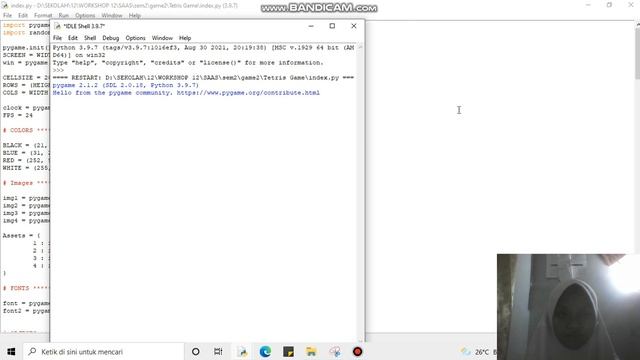Click 'WHITE =' line in editor

(x=25, y=168)
